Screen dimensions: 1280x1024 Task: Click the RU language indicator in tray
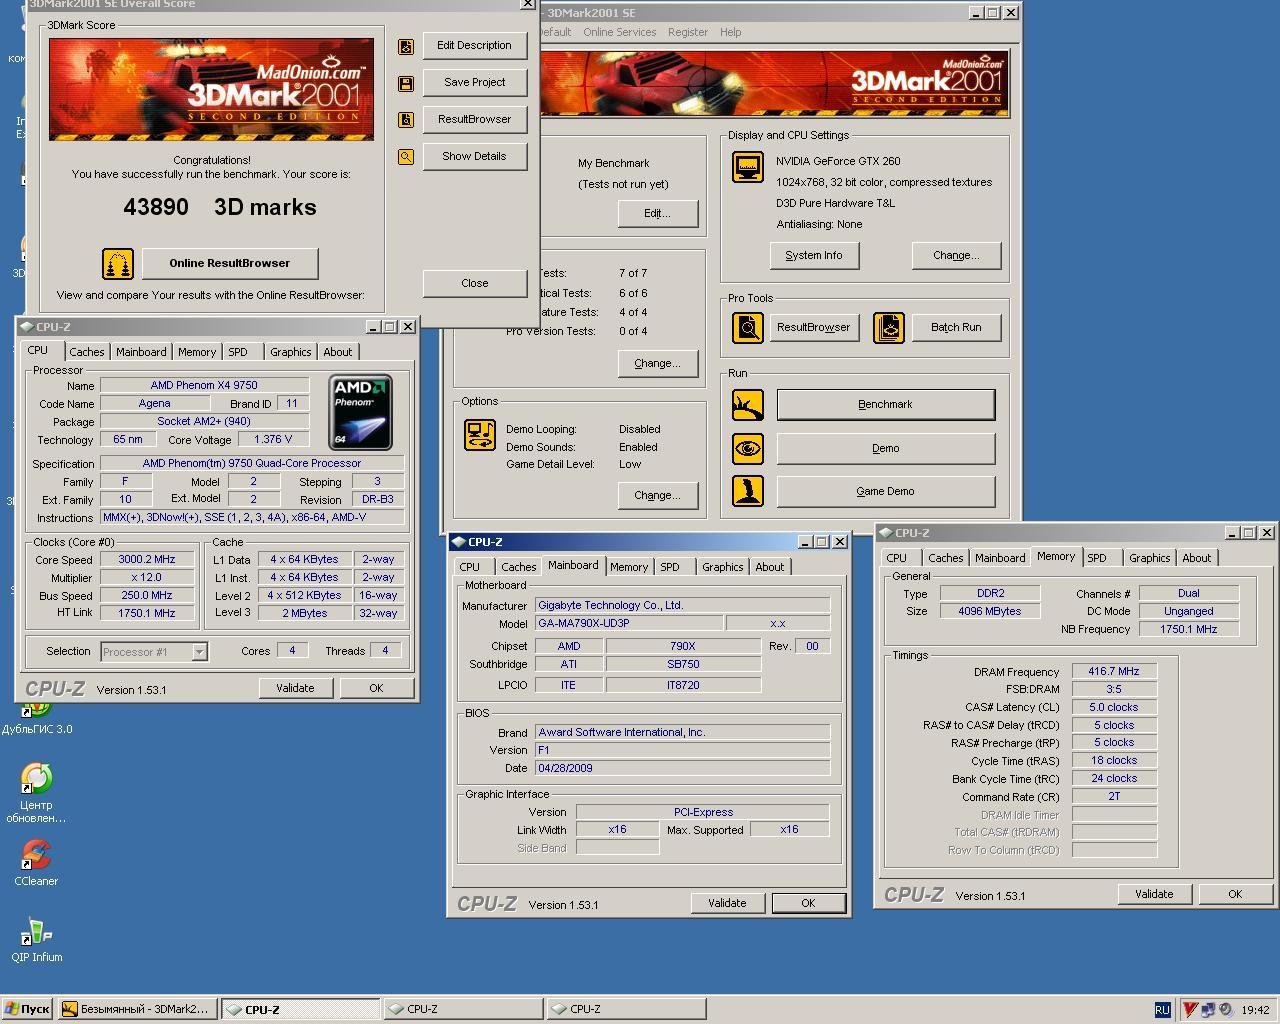point(1162,1010)
